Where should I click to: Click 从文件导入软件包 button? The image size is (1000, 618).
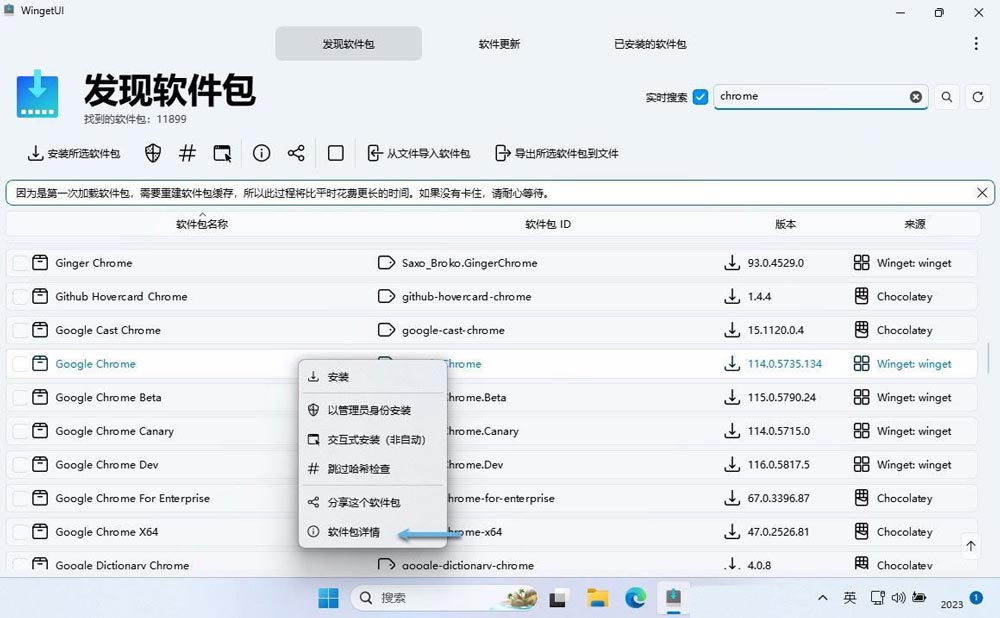(419, 153)
